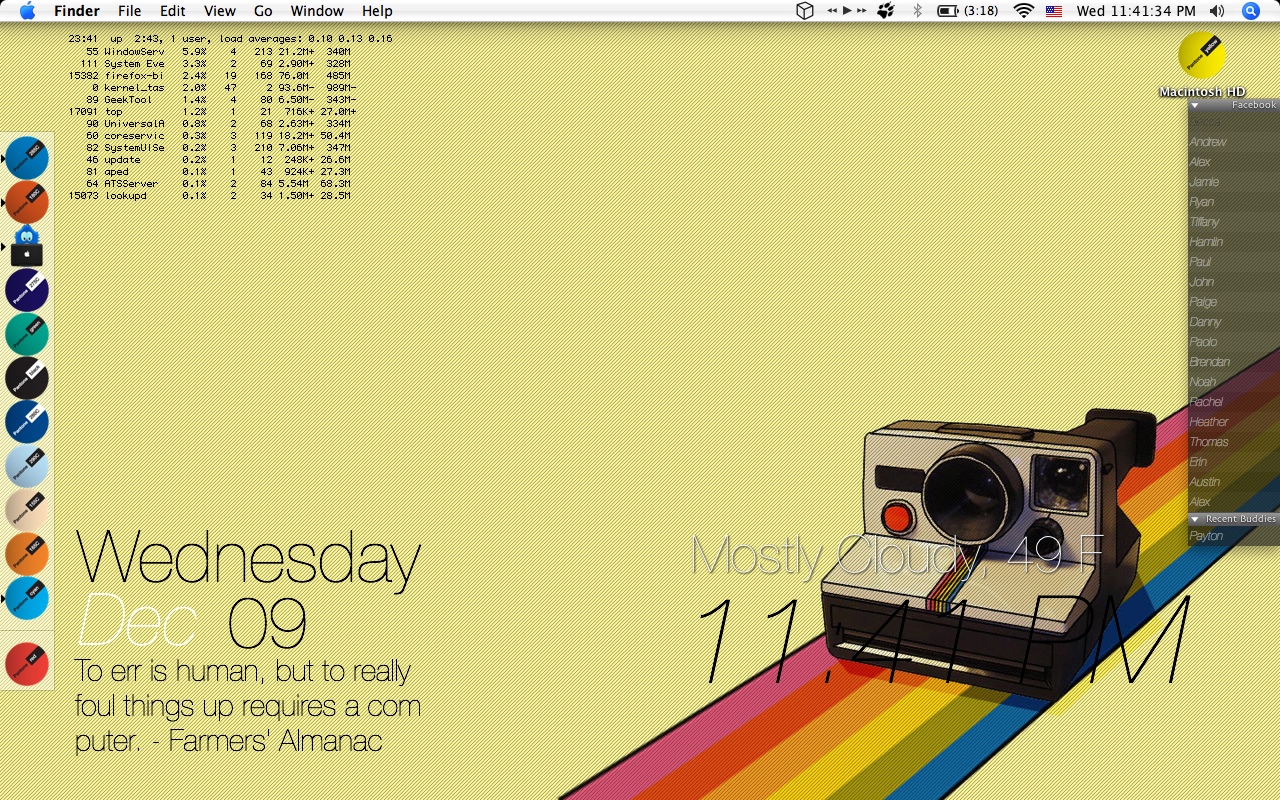Open the paw print menu bar icon
Screen dimensions: 1280x800
[886, 11]
